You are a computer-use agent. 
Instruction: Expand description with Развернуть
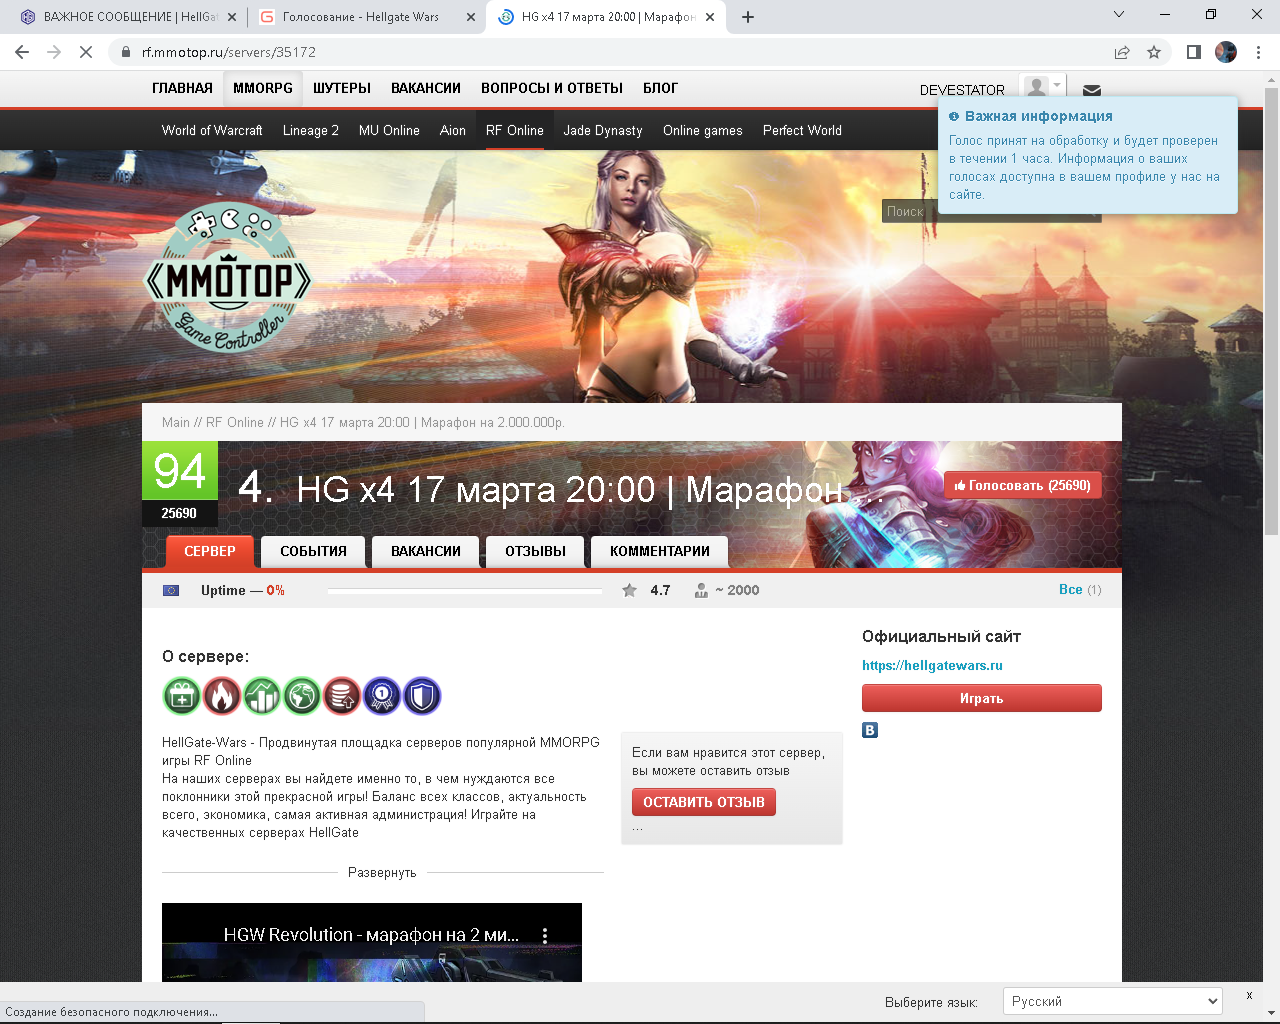[x=382, y=873]
